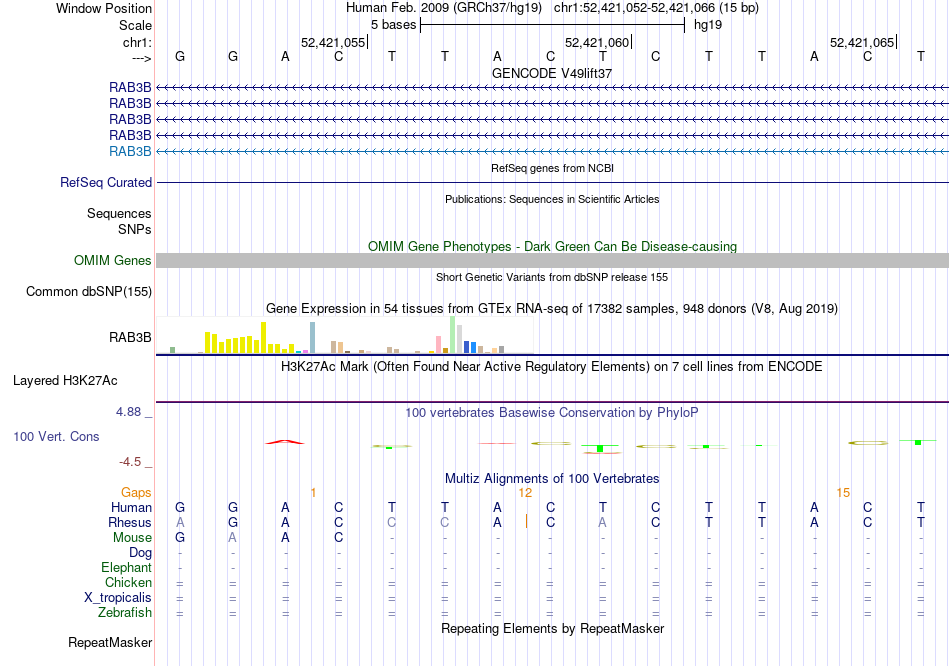Image resolution: width=950 pixels, height=666 pixels.
Task: Click position marker 52,421,060
Action: click(x=597, y=42)
